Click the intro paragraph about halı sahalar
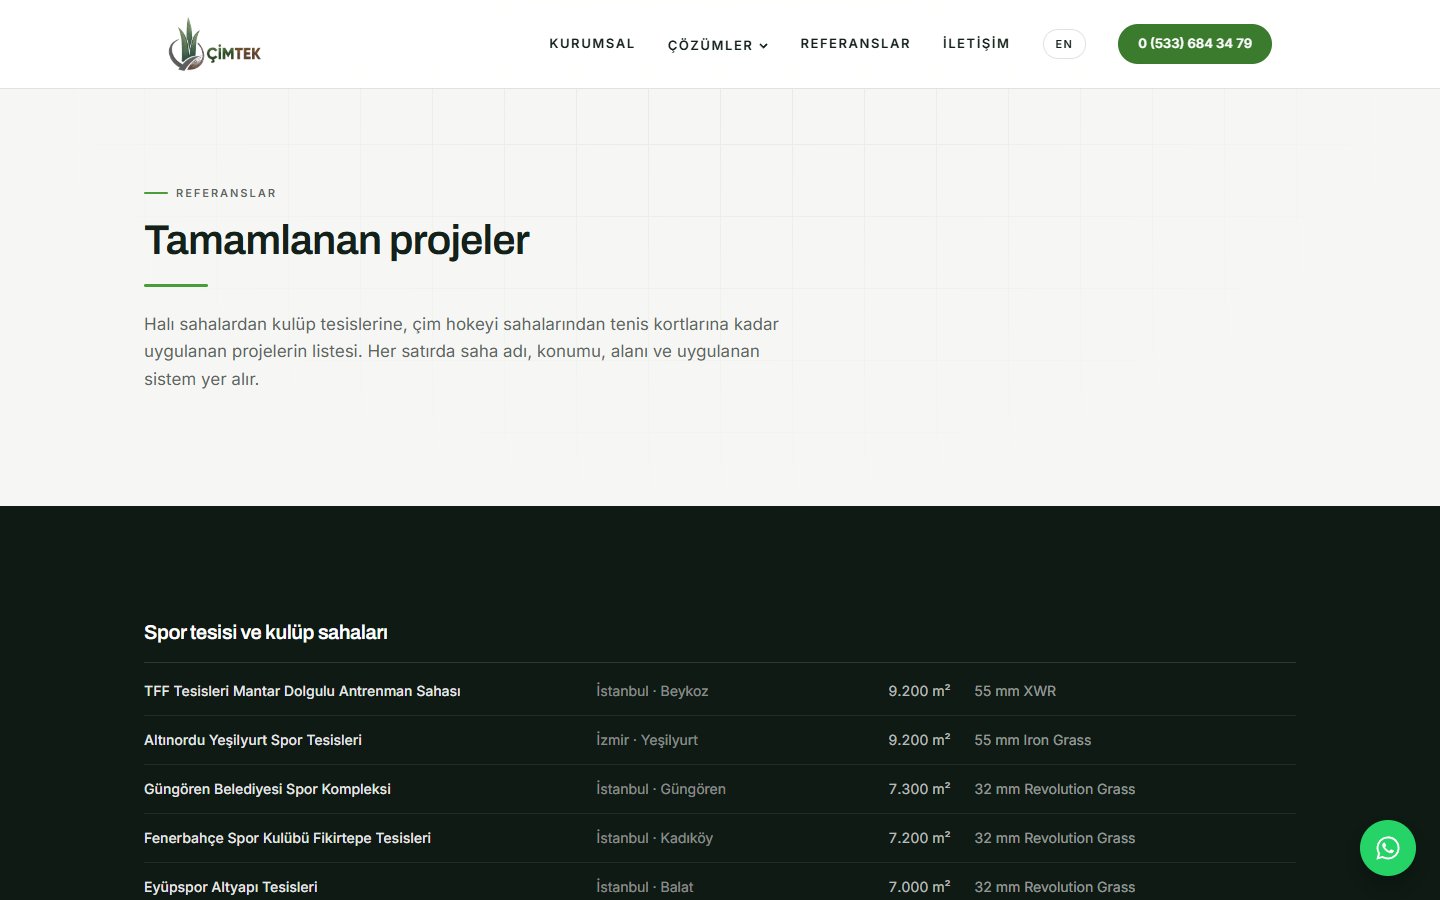This screenshot has width=1440, height=900. 462,351
